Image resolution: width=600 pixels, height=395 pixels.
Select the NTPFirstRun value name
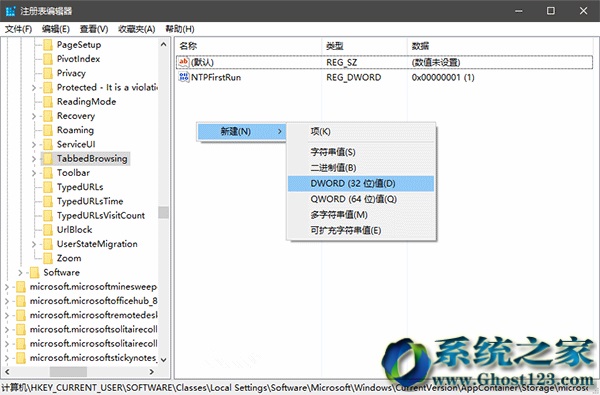[216, 77]
